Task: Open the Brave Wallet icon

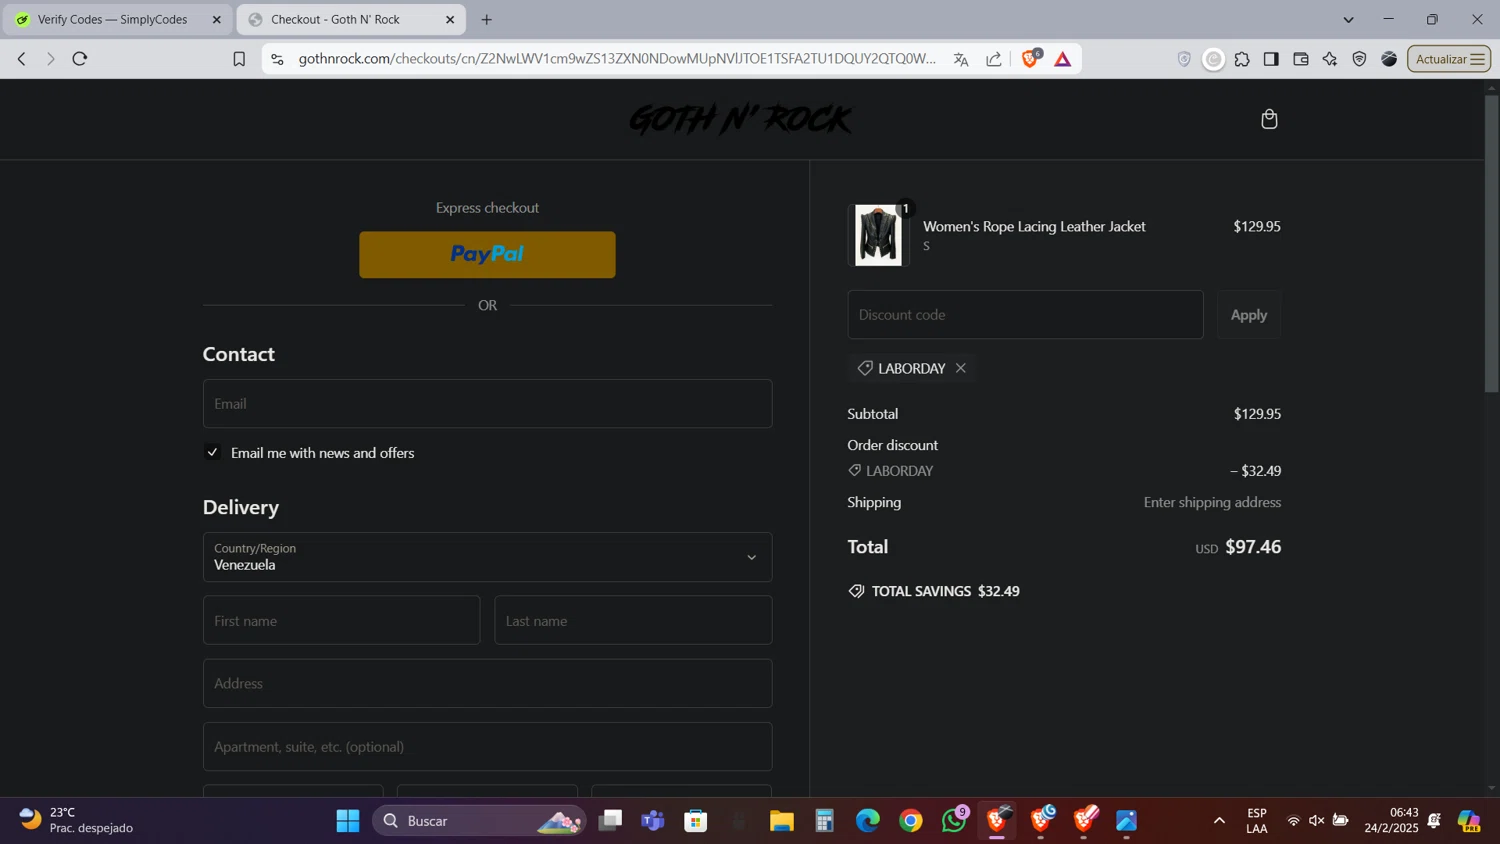Action: pos(1301,59)
